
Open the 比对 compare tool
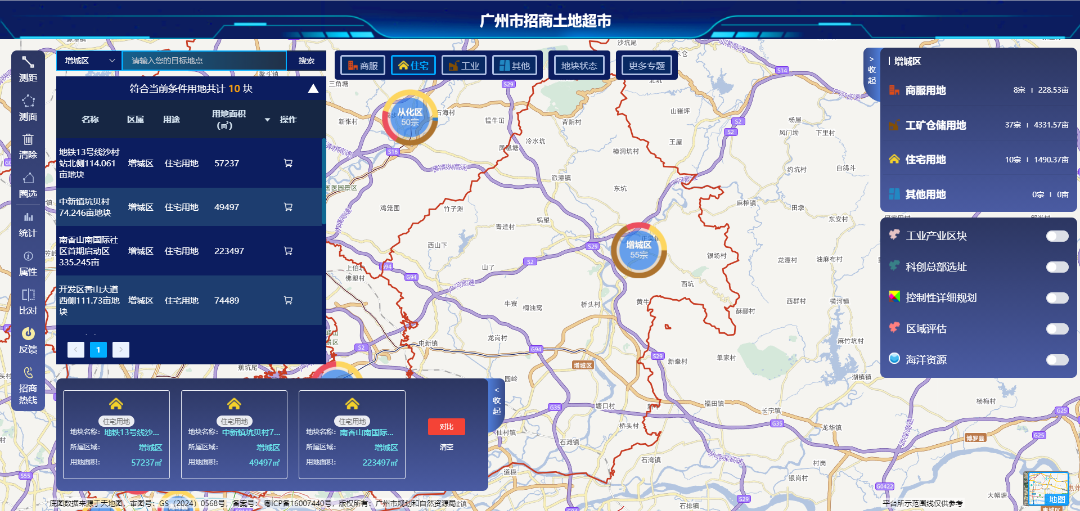coord(28,301)
